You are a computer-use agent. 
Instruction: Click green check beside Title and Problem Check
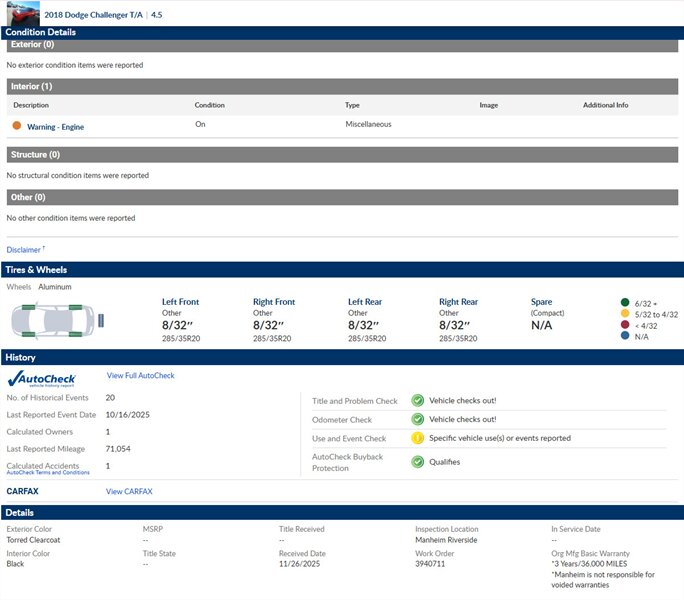coord(418,400)
